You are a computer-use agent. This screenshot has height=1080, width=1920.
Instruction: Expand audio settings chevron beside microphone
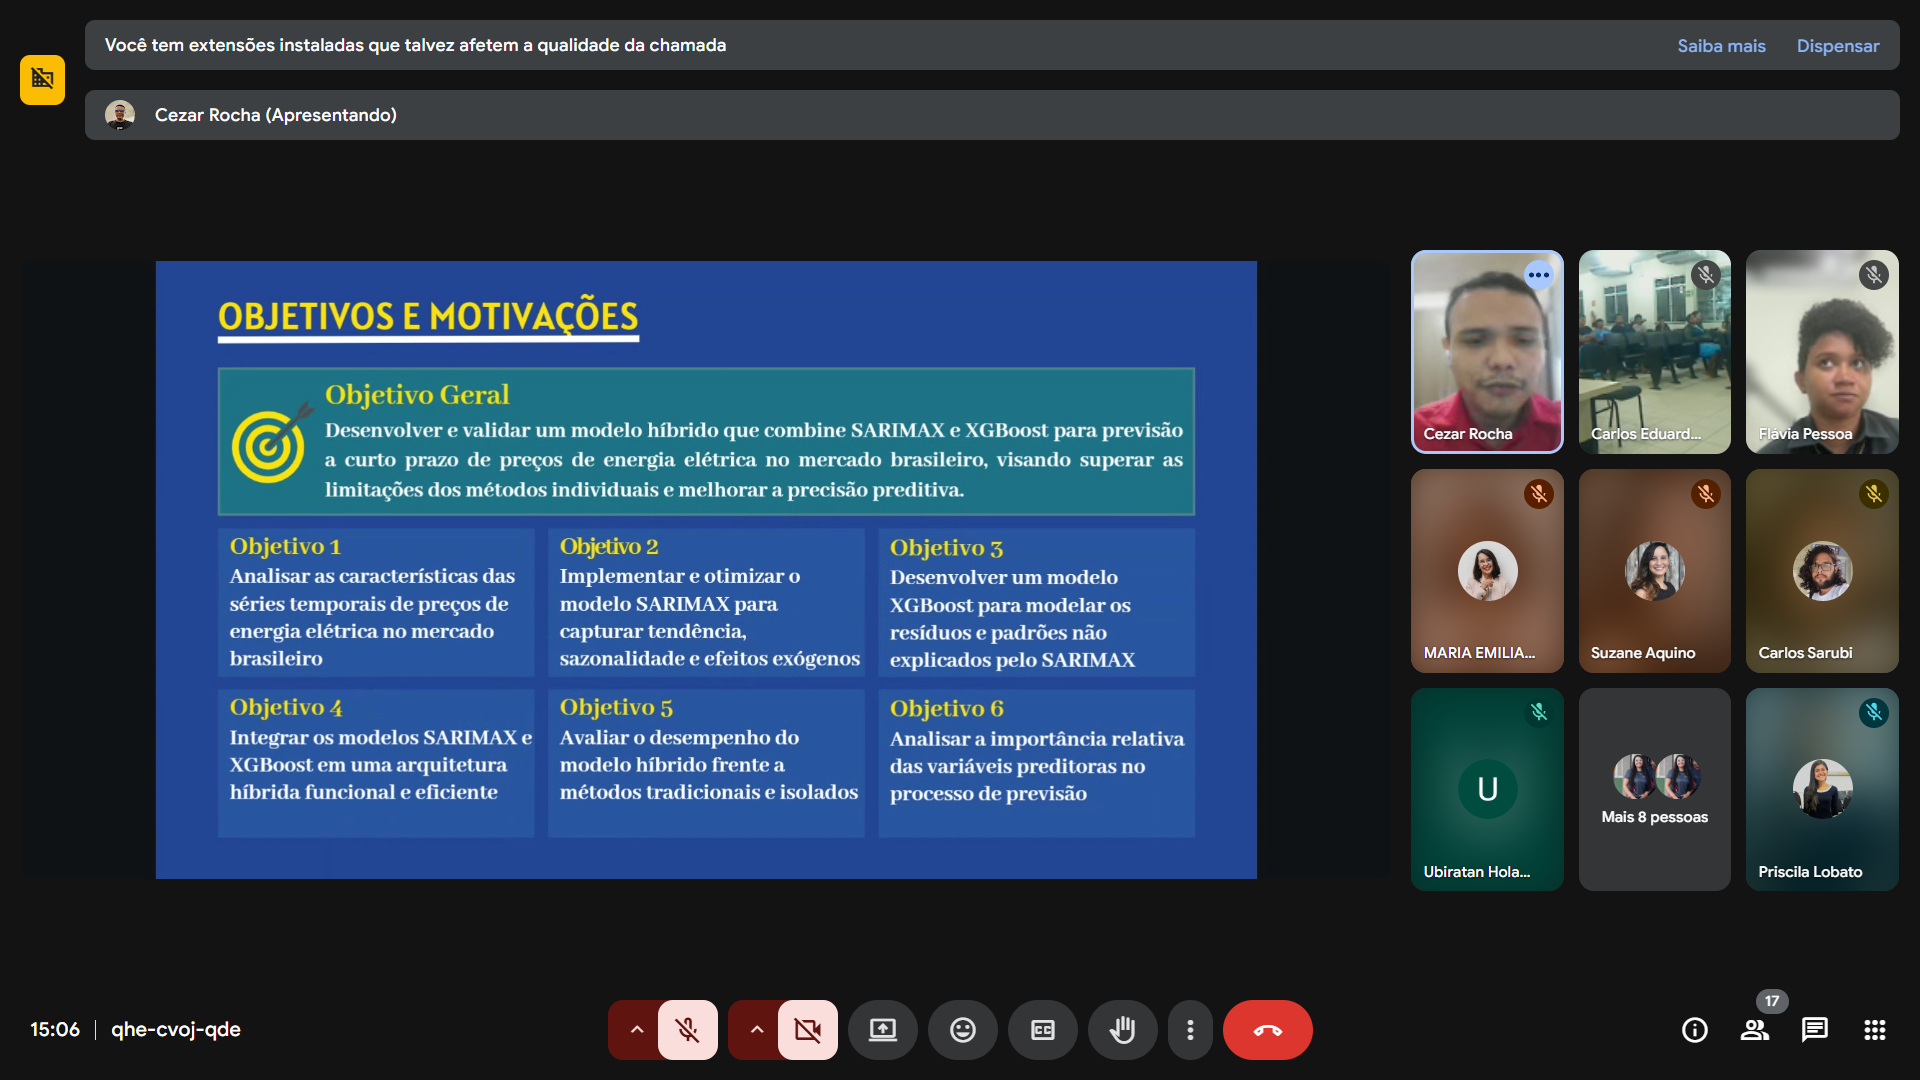636,1030
